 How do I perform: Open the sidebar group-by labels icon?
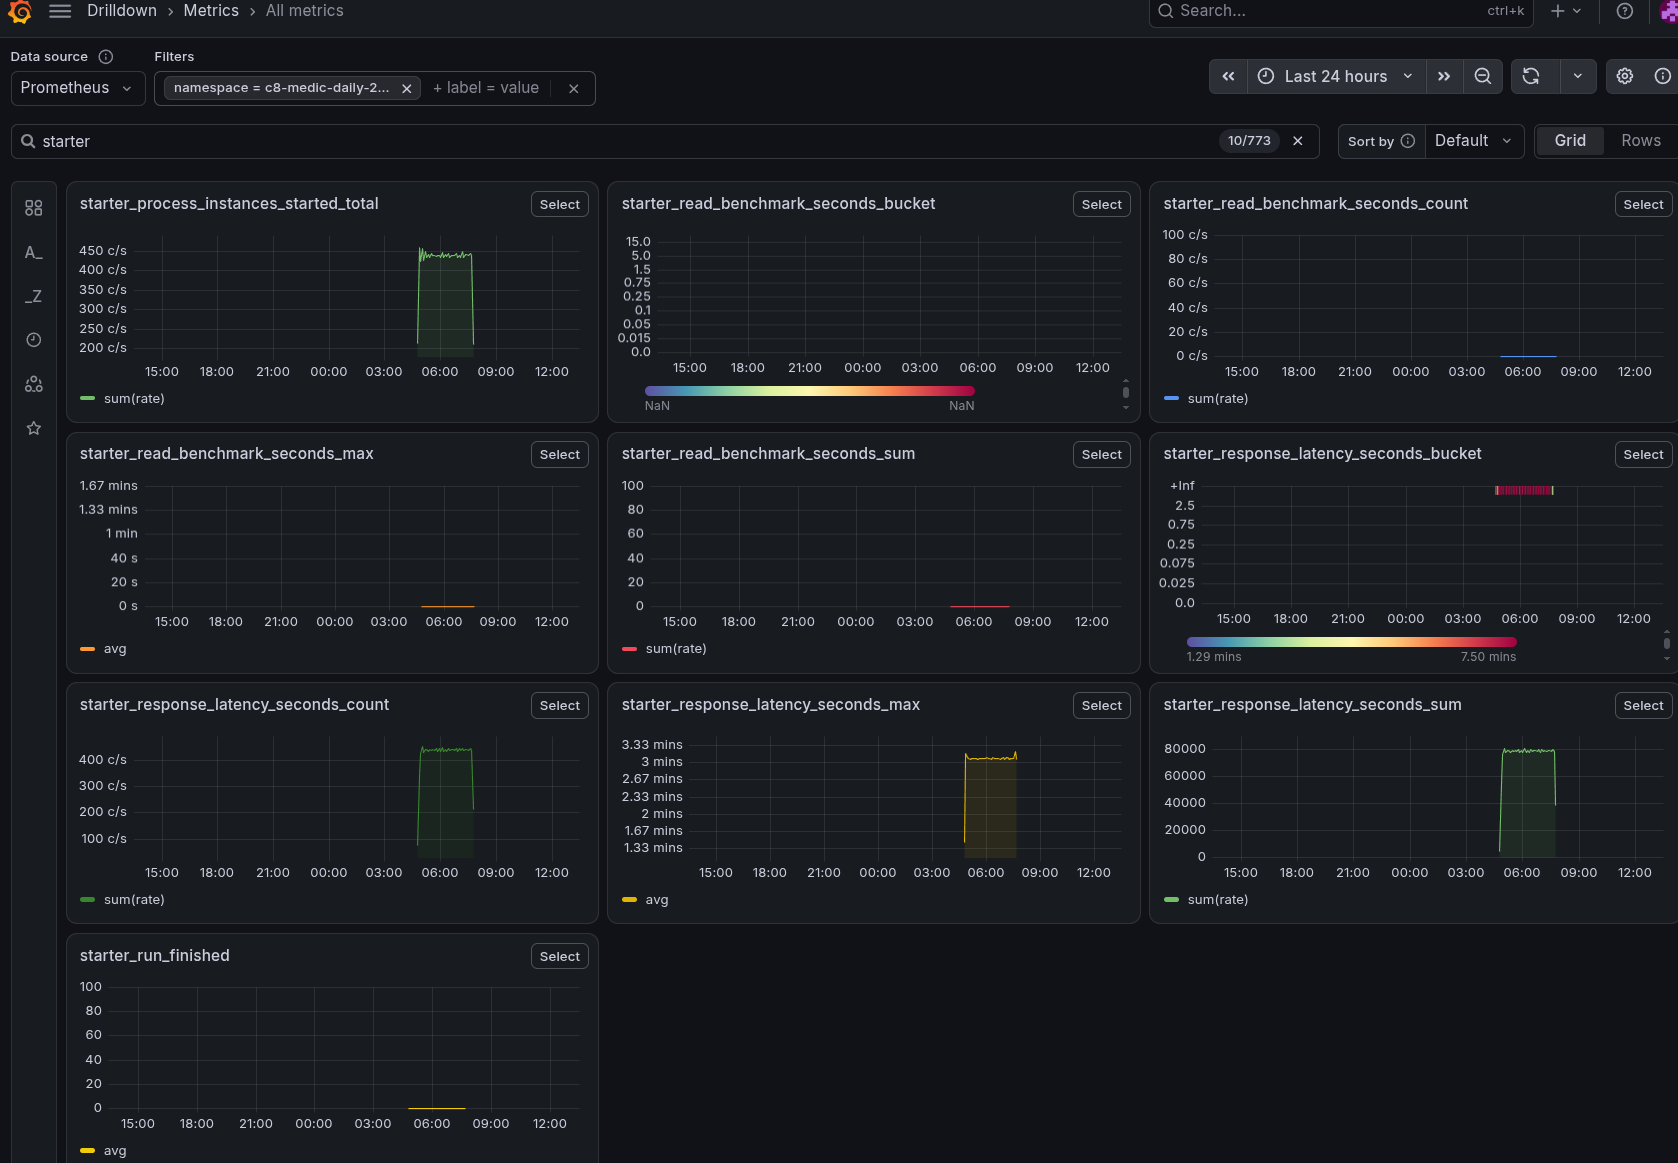coord(34,384)
